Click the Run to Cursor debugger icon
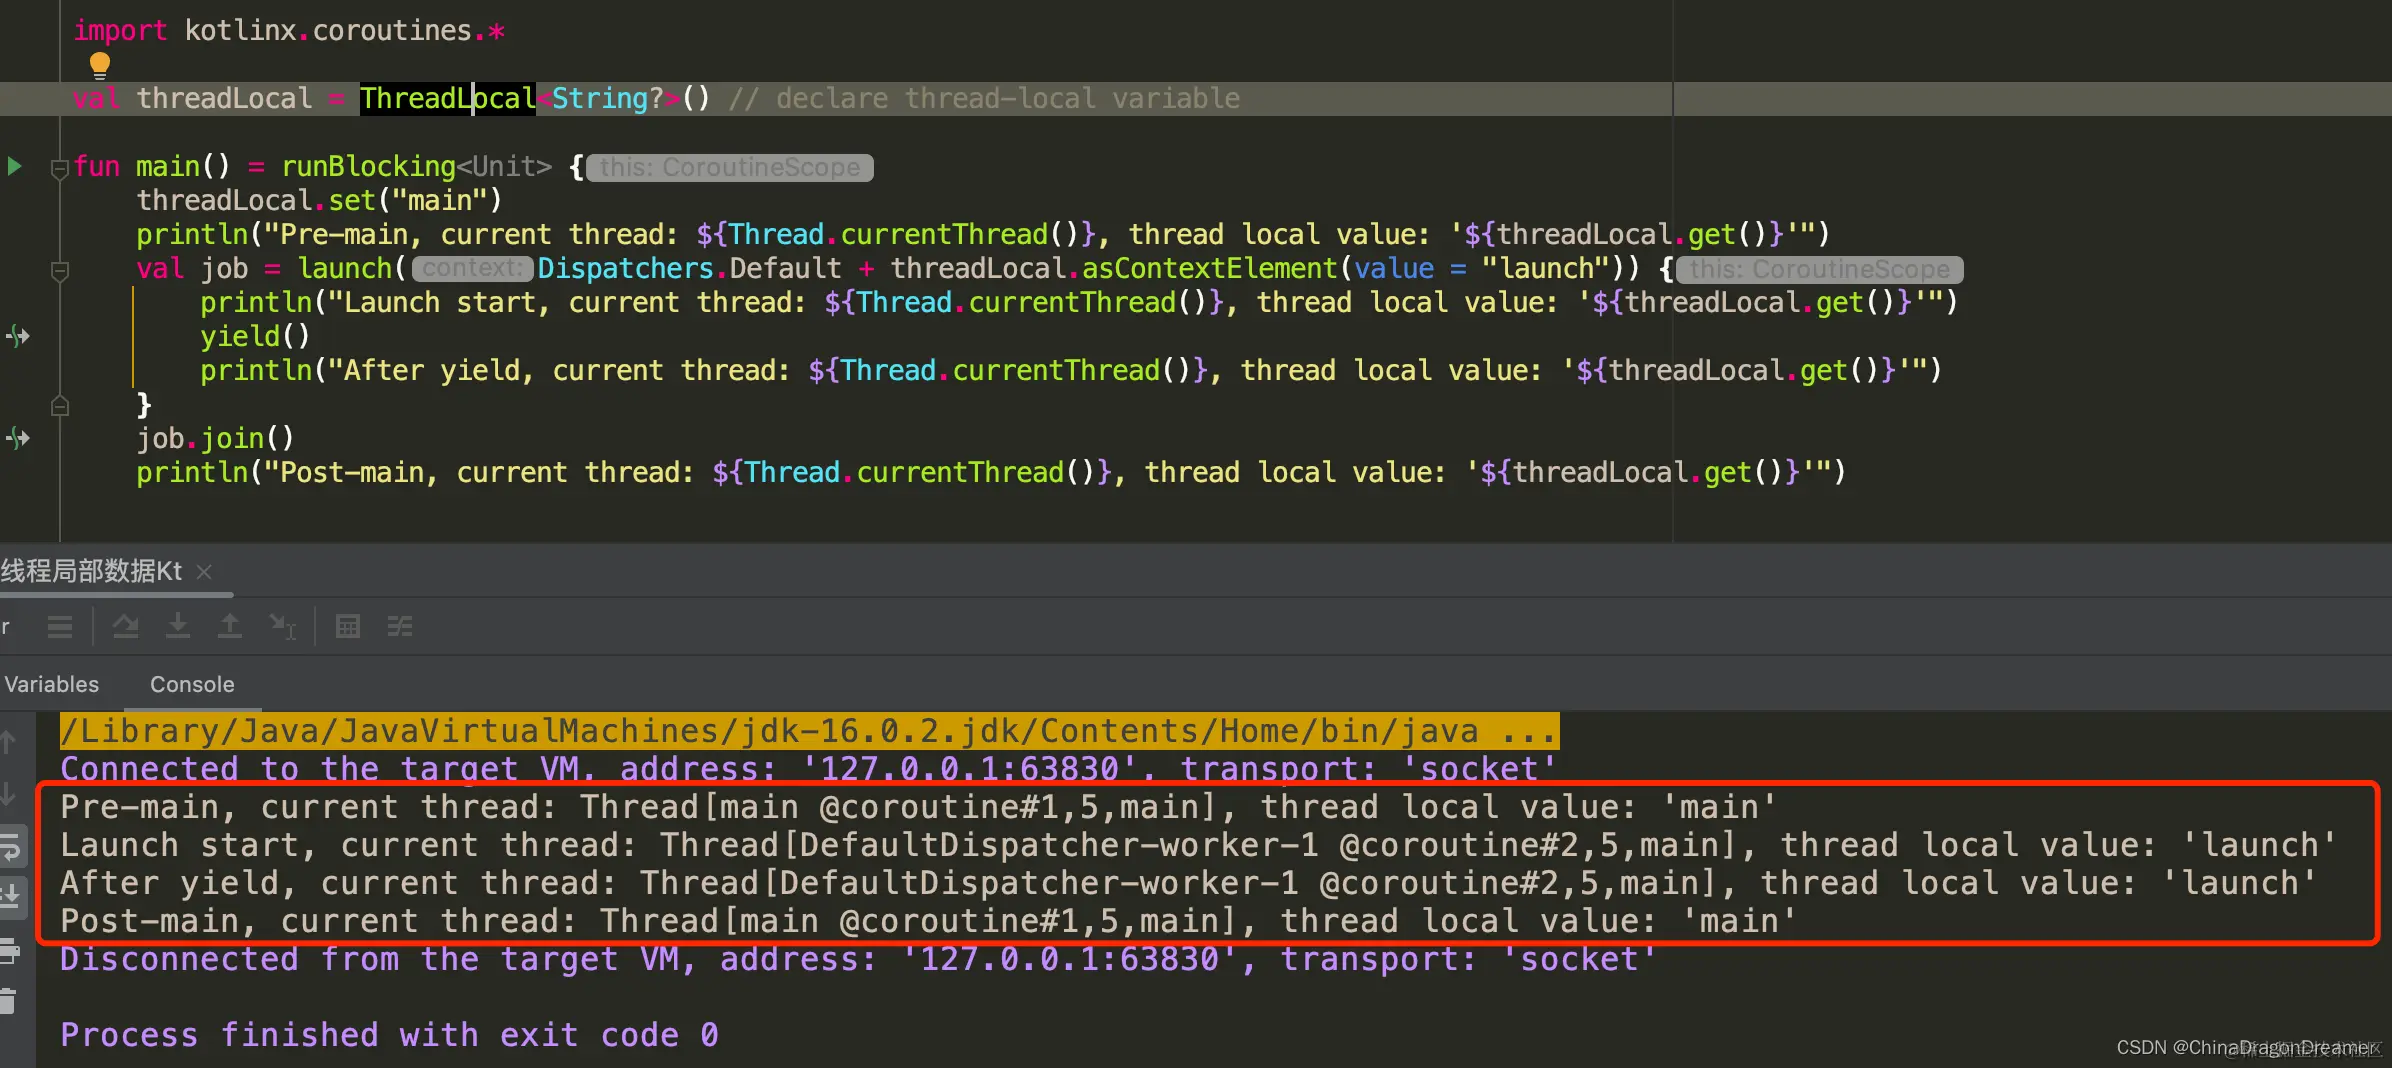2392x1068 pixels. (x=283, y=627)
